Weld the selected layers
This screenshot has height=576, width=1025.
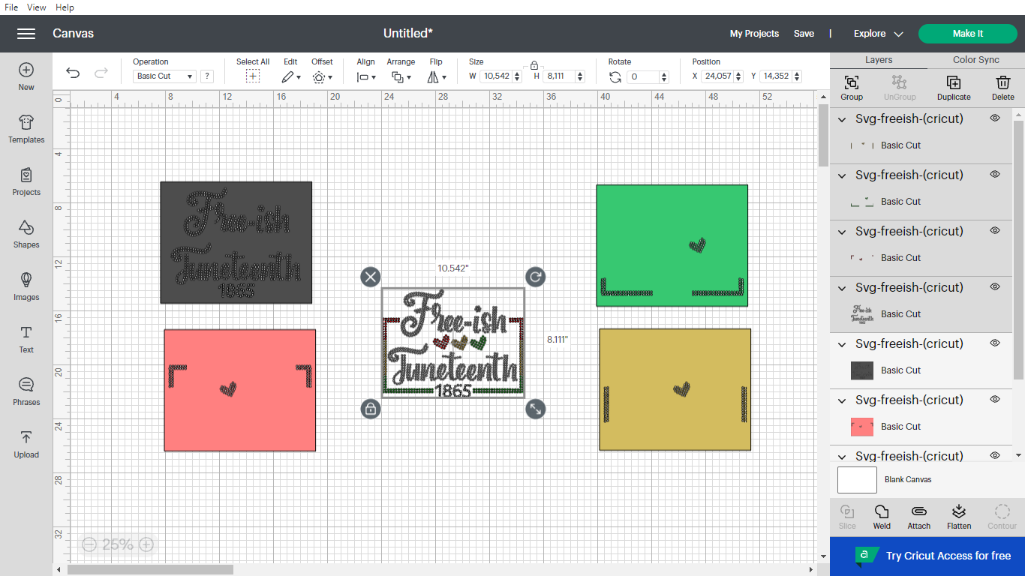click(881, 517)
